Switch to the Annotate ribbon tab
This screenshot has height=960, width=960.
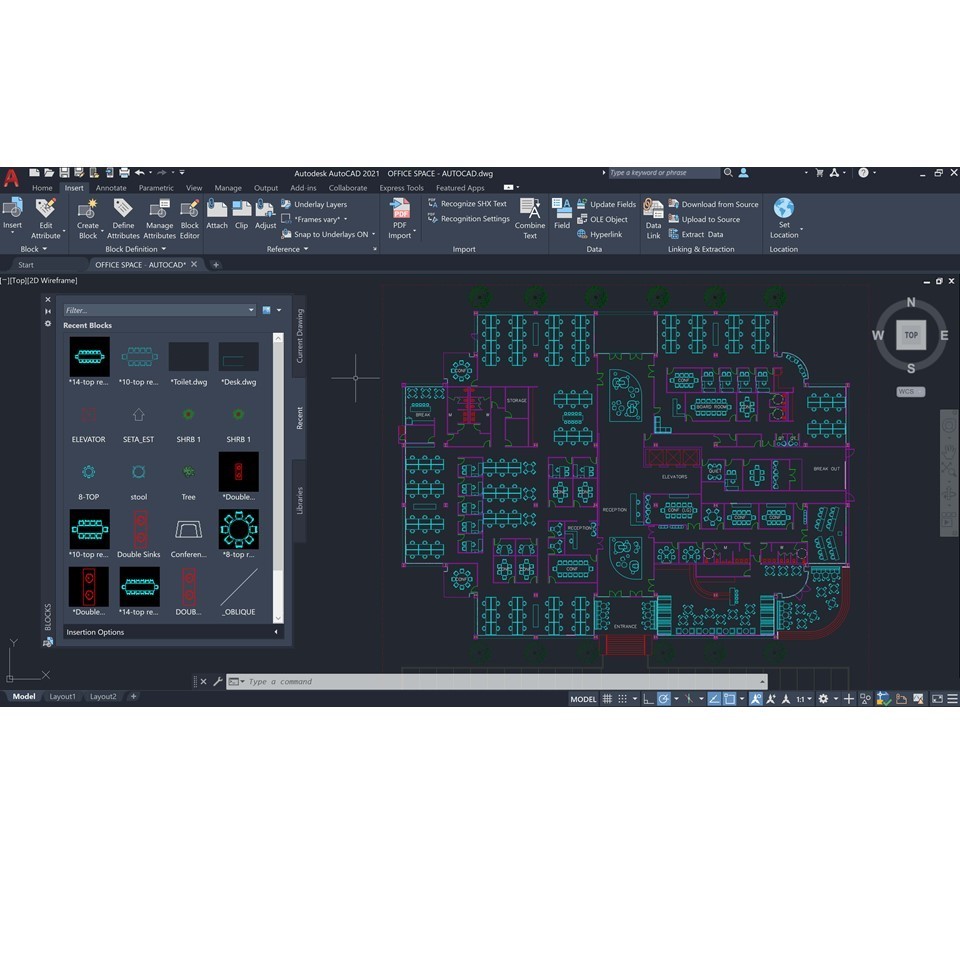(x=111, y=187)
